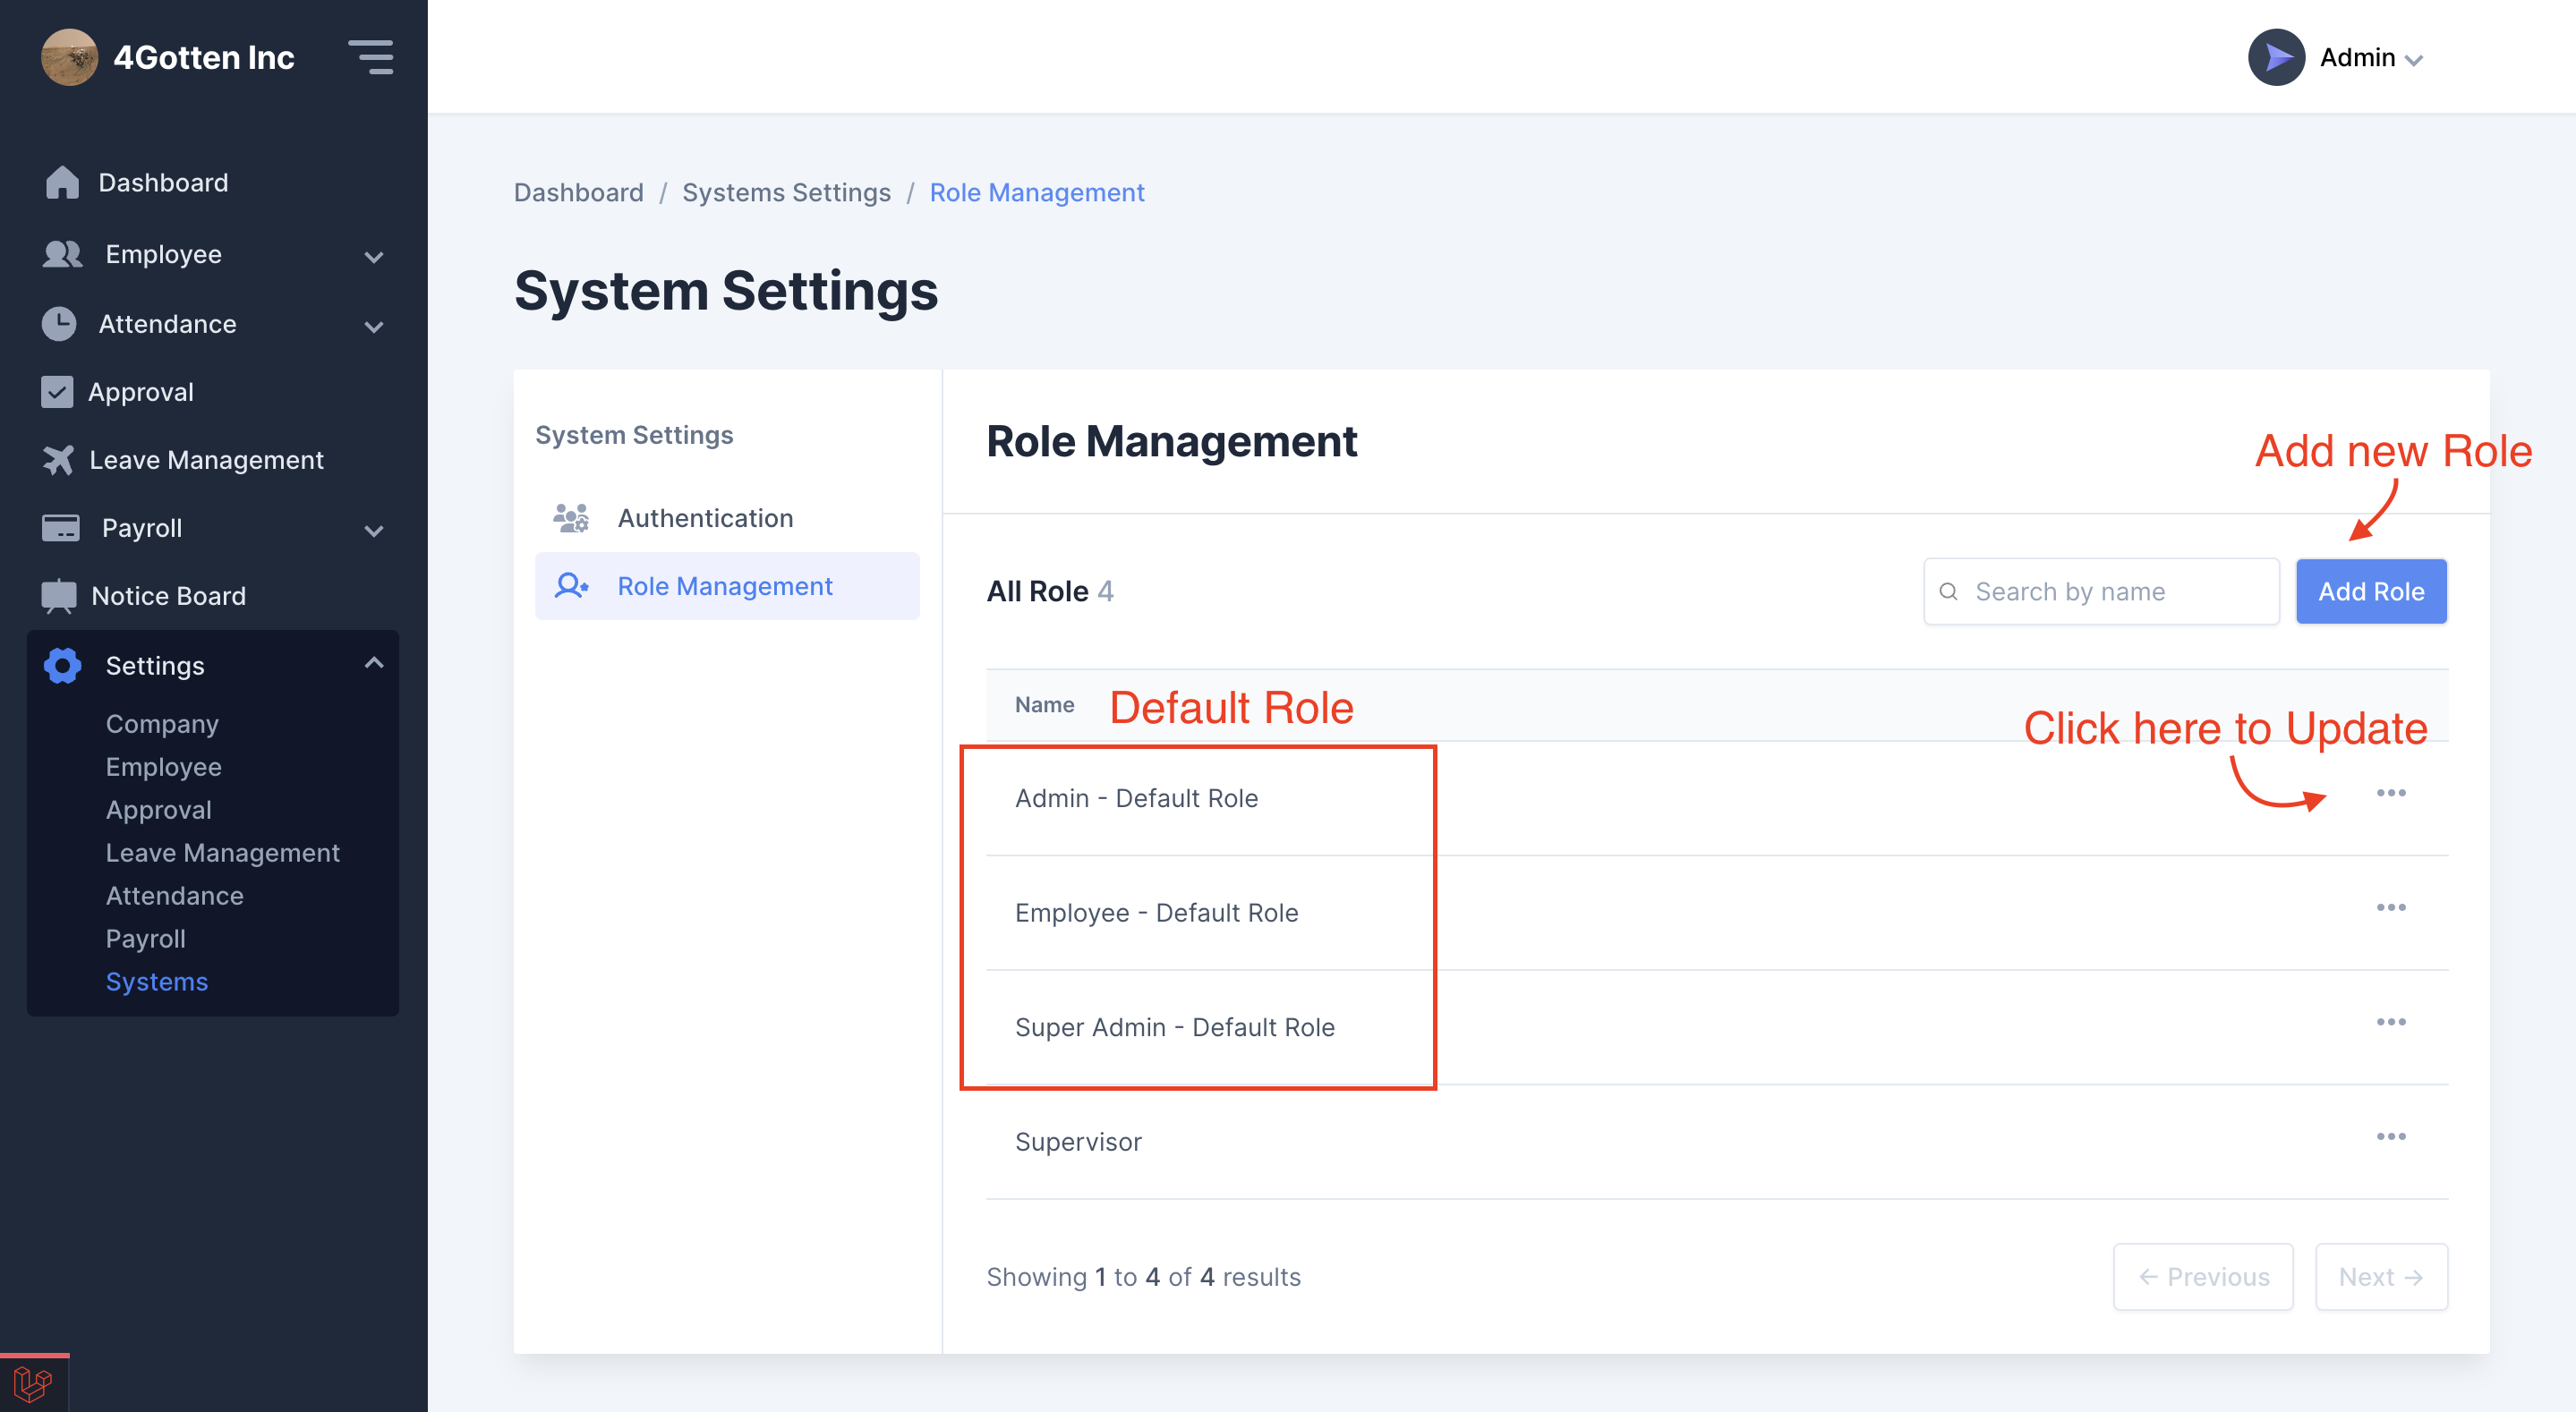The width and height of the screenshot is (2576, 1412).
Task: Click the Dashboard home icon
Action: [x=62, y=182]
